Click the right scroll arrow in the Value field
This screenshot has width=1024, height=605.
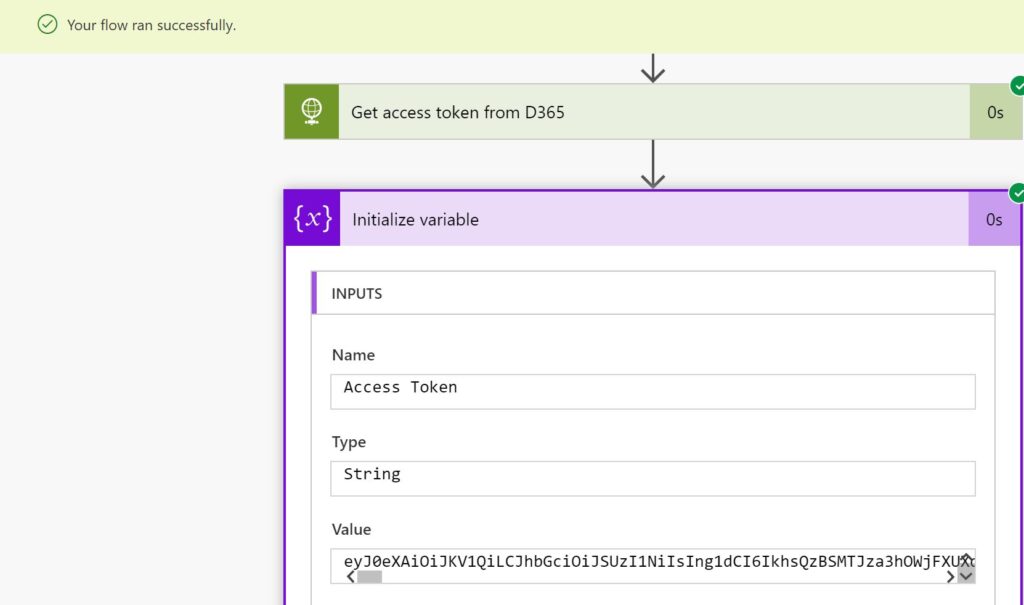point(950,577)
